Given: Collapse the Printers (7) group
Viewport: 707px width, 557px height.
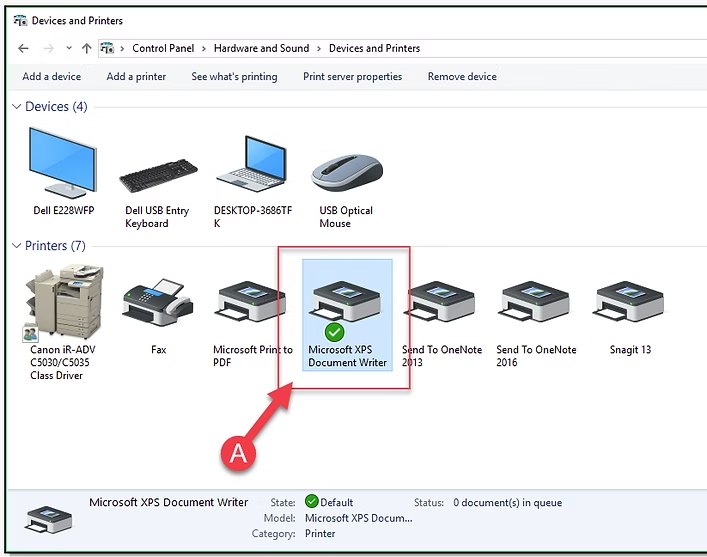Looking at the screenshot, I should (x=16, y=246).
